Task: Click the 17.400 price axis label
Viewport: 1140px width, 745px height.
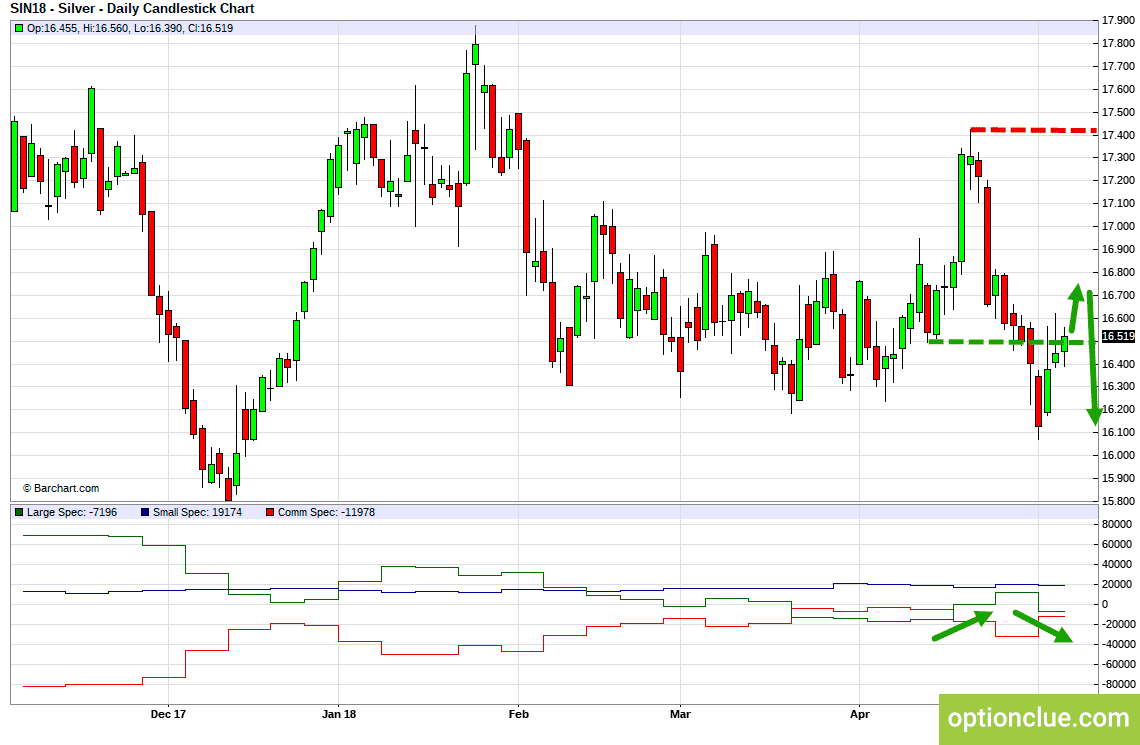Action: coord(1118,135)
